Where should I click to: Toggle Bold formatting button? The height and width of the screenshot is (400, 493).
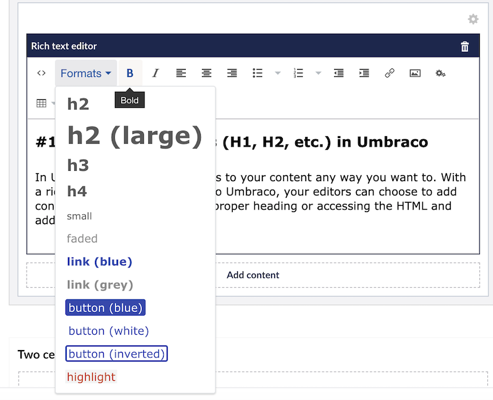[130, 73]
